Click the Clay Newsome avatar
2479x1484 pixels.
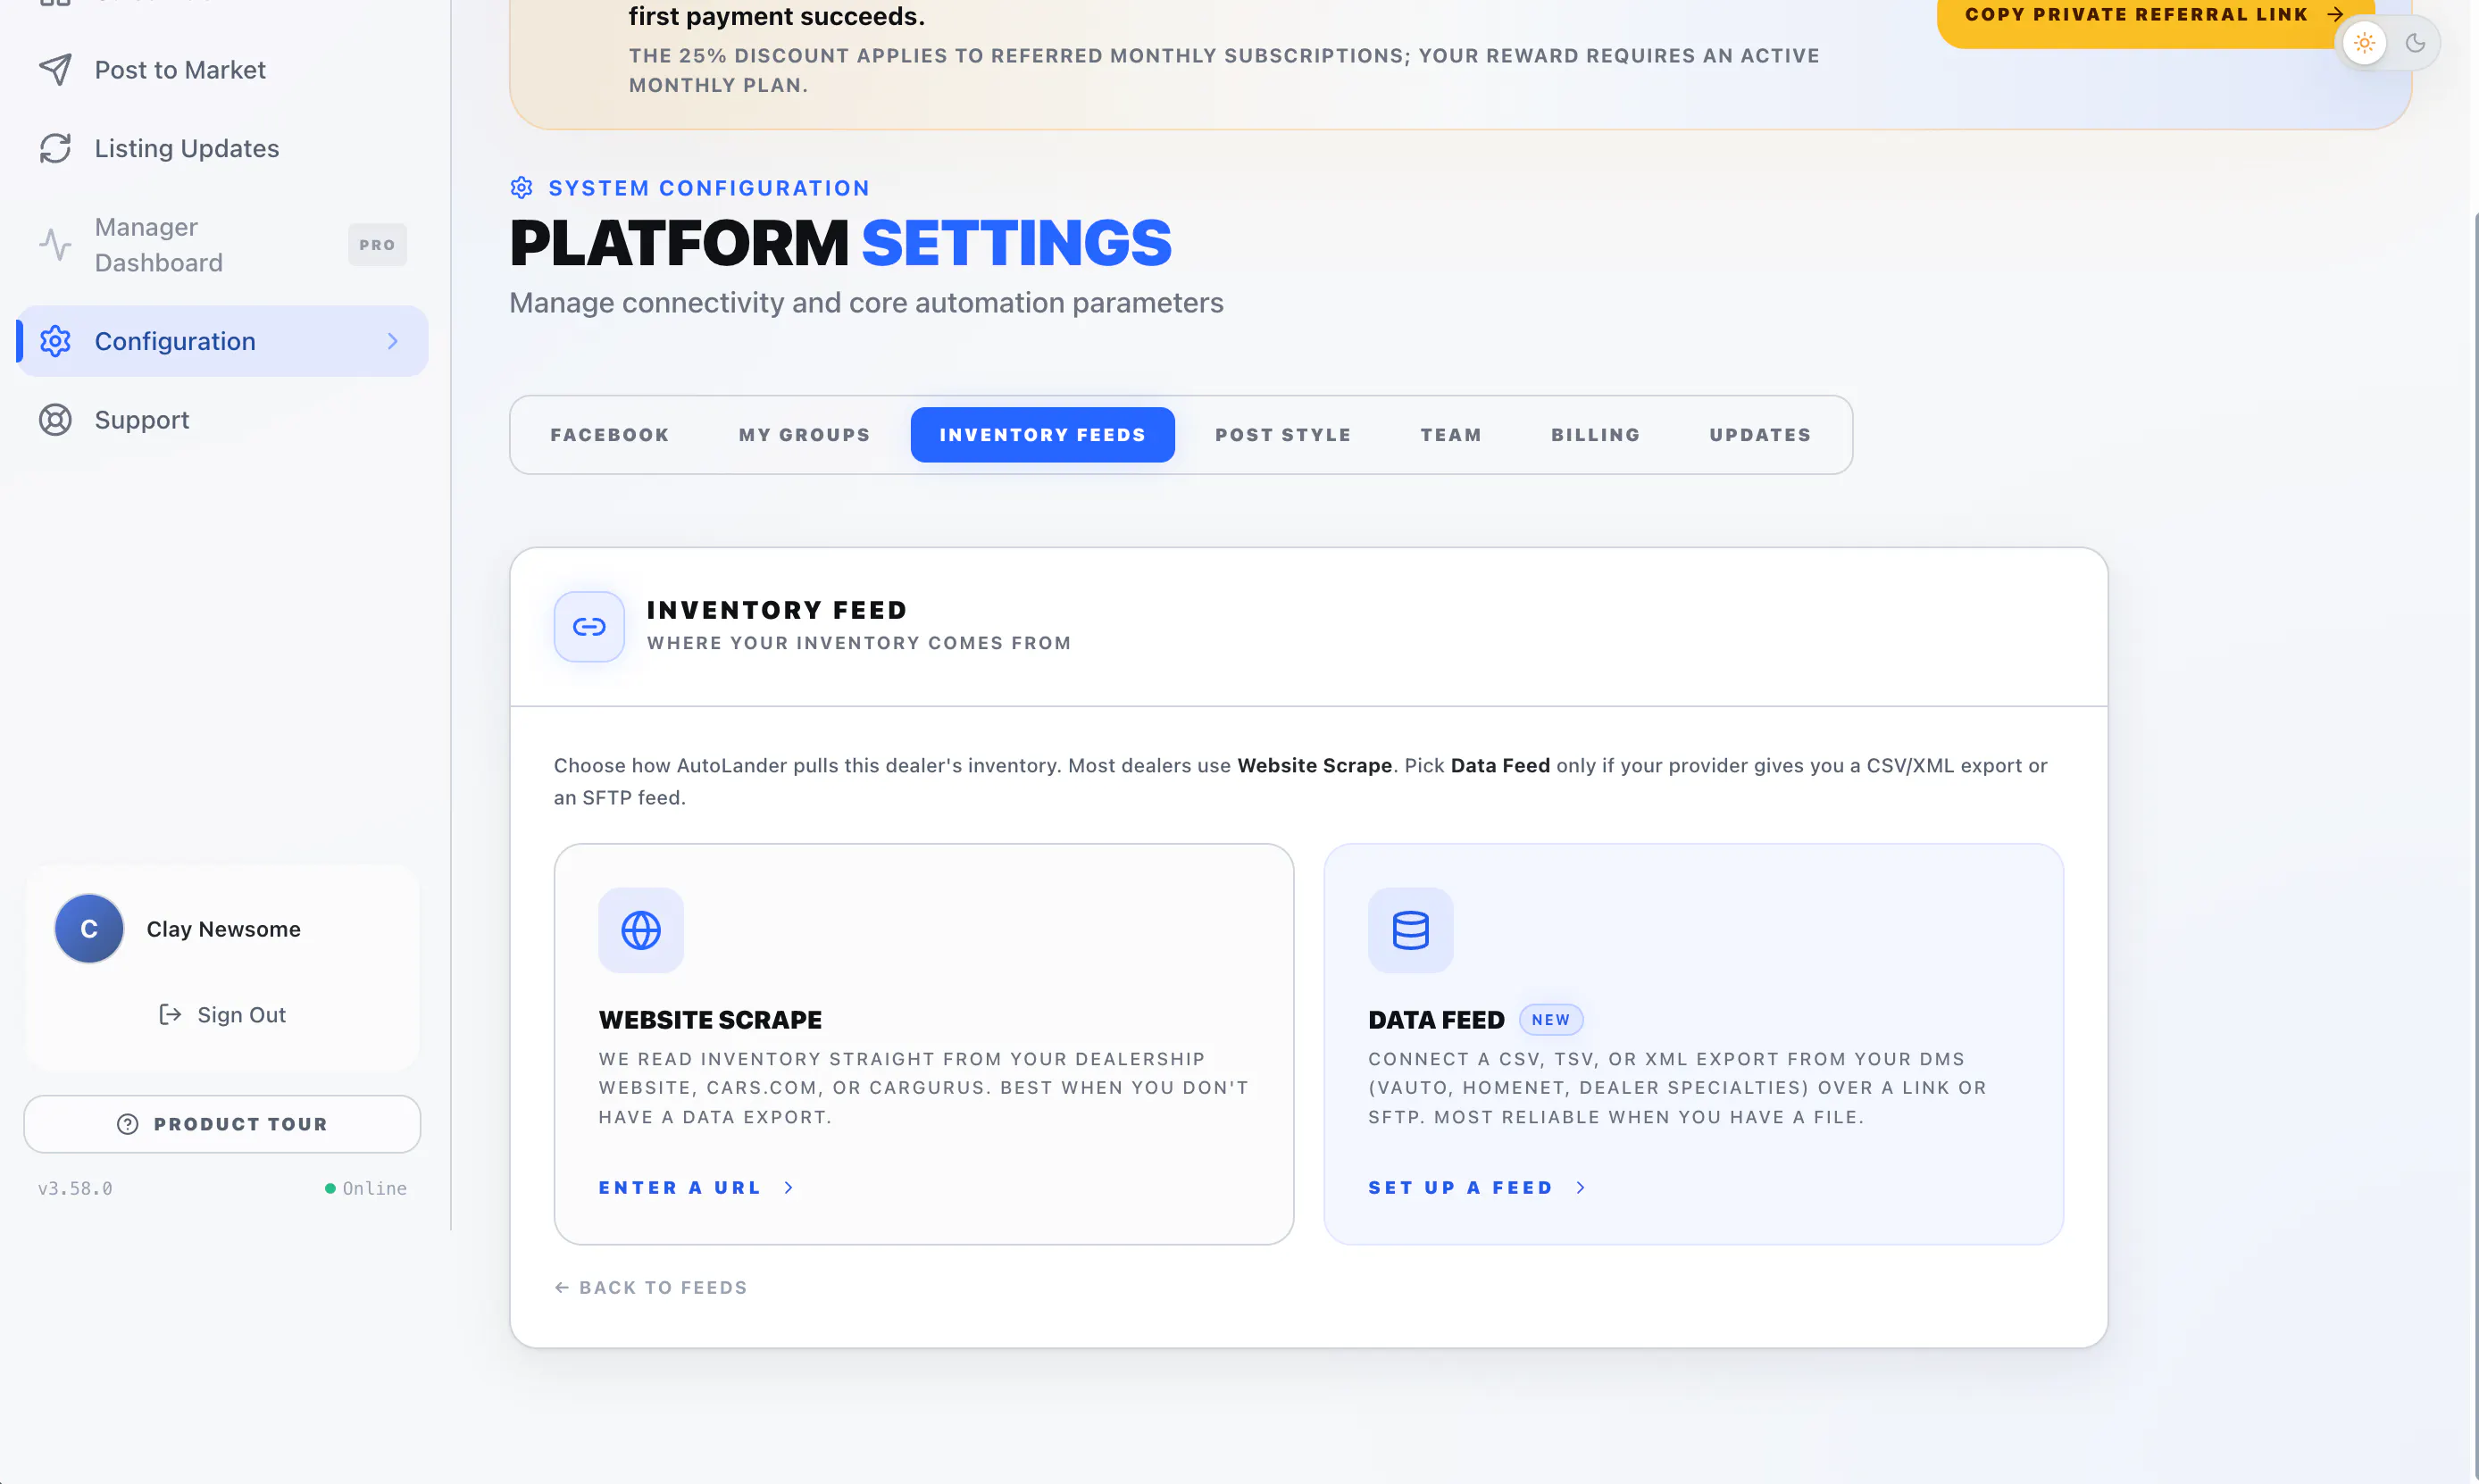click(x=89, y=929)
